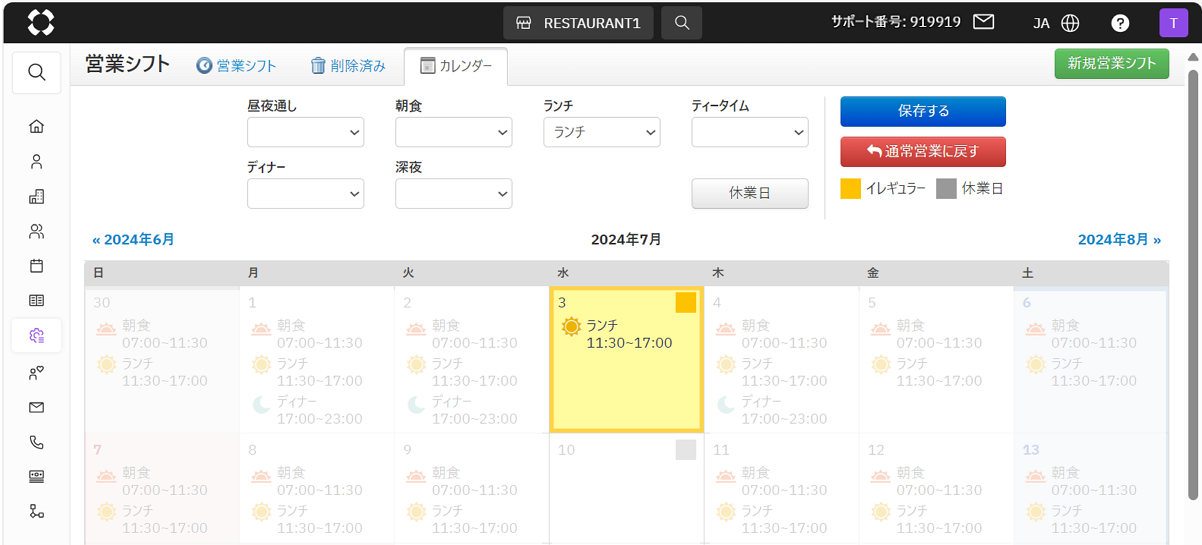Click the search icon in the top bar
Screen dimensions: 1202x545
[681, 23]
